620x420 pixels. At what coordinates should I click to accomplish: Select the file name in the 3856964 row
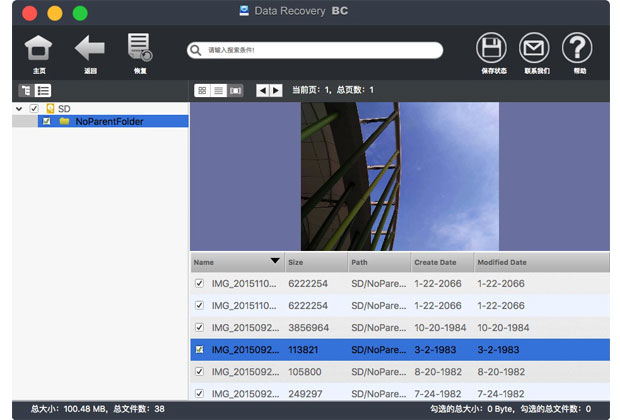(x=245, y=328)
